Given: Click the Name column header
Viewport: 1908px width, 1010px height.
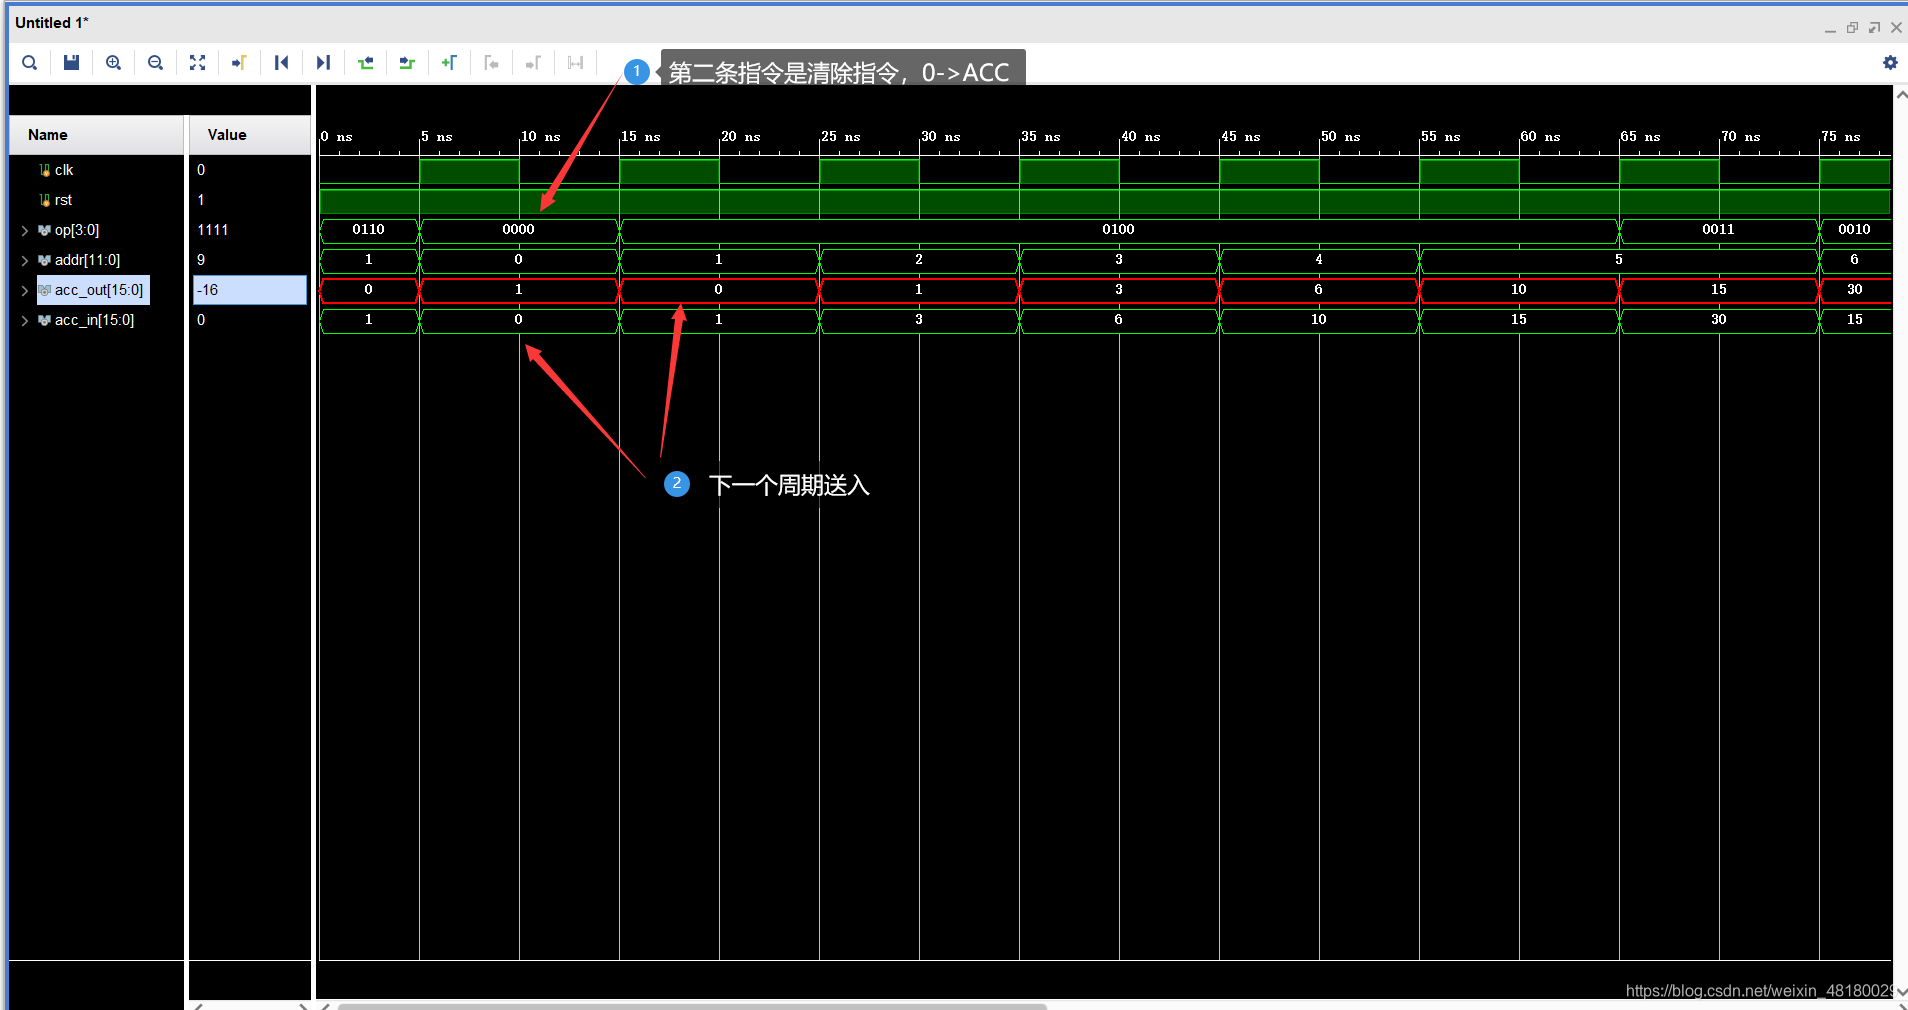Looking at the screenshot, I should coord(97,135).
